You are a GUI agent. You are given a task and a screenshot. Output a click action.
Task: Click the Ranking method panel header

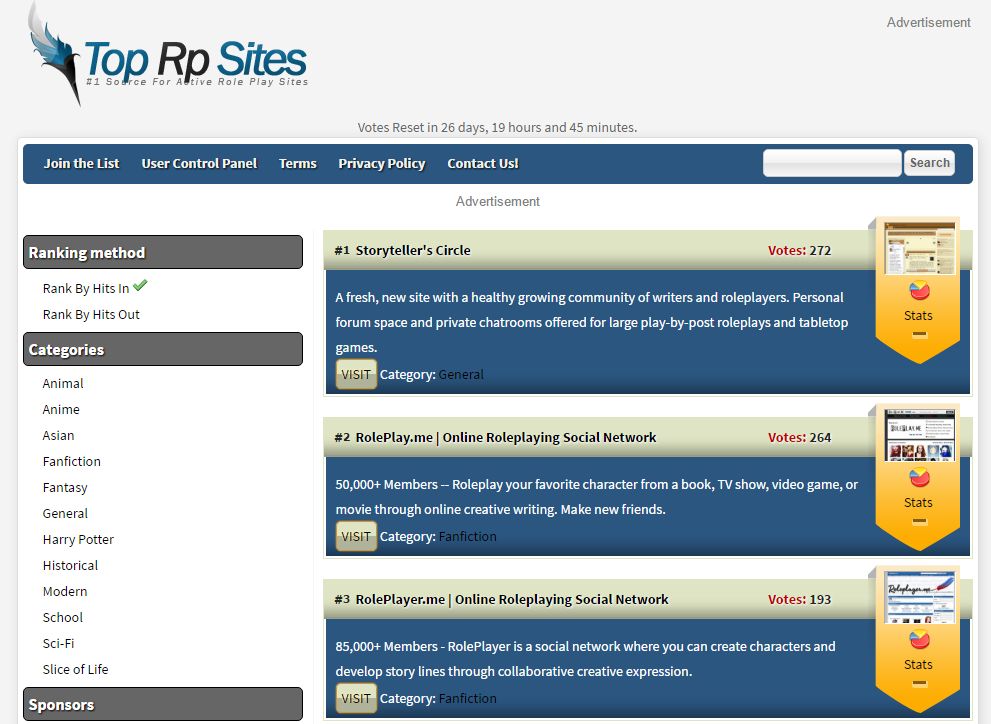pyautogui.click(x=163, y=252)
